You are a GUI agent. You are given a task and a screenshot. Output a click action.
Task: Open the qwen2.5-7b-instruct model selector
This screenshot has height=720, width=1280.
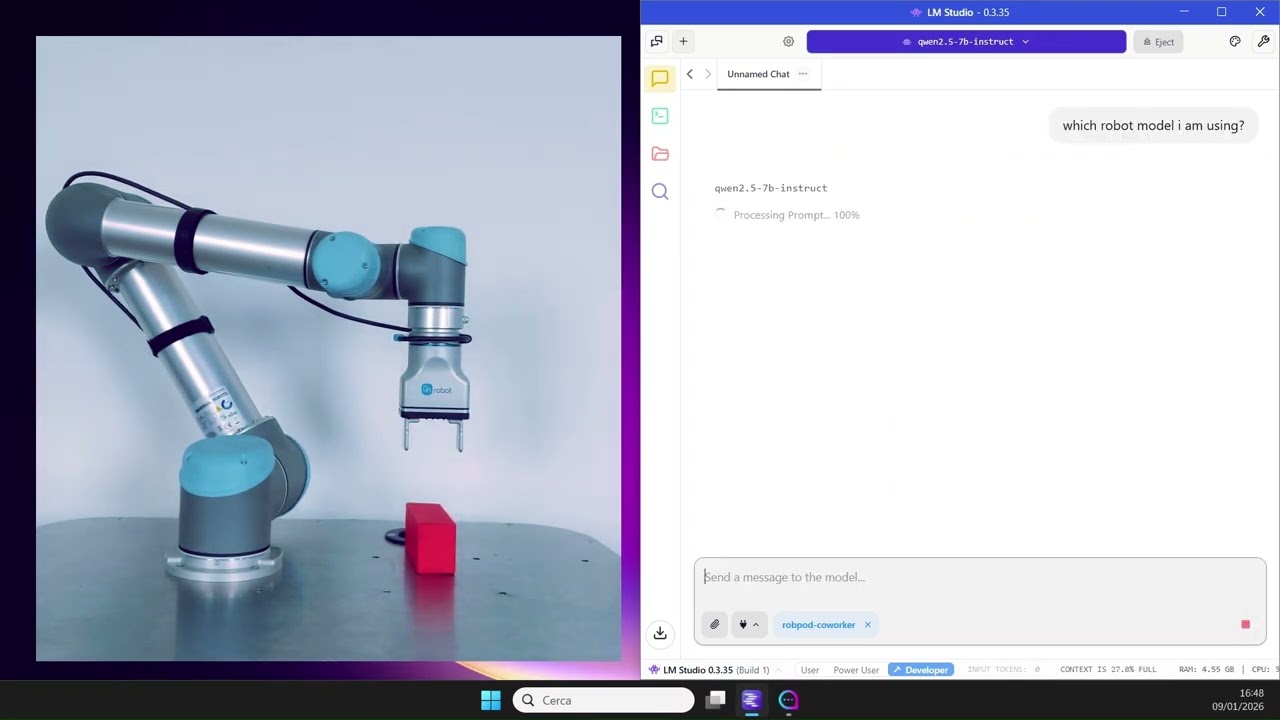coord(966,42)
